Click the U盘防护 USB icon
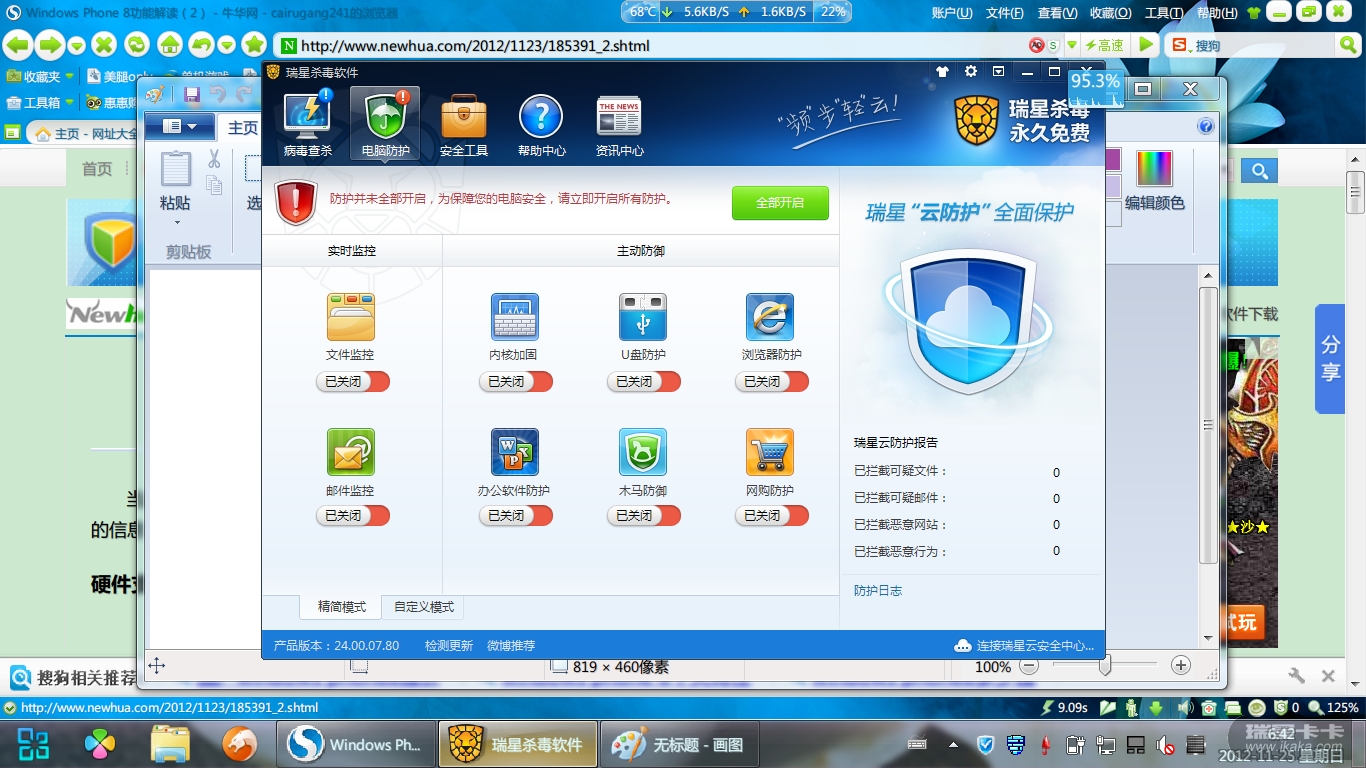The height and width of the screenshot is (768, 1366). pyautogui.click(x=643, y=317)
